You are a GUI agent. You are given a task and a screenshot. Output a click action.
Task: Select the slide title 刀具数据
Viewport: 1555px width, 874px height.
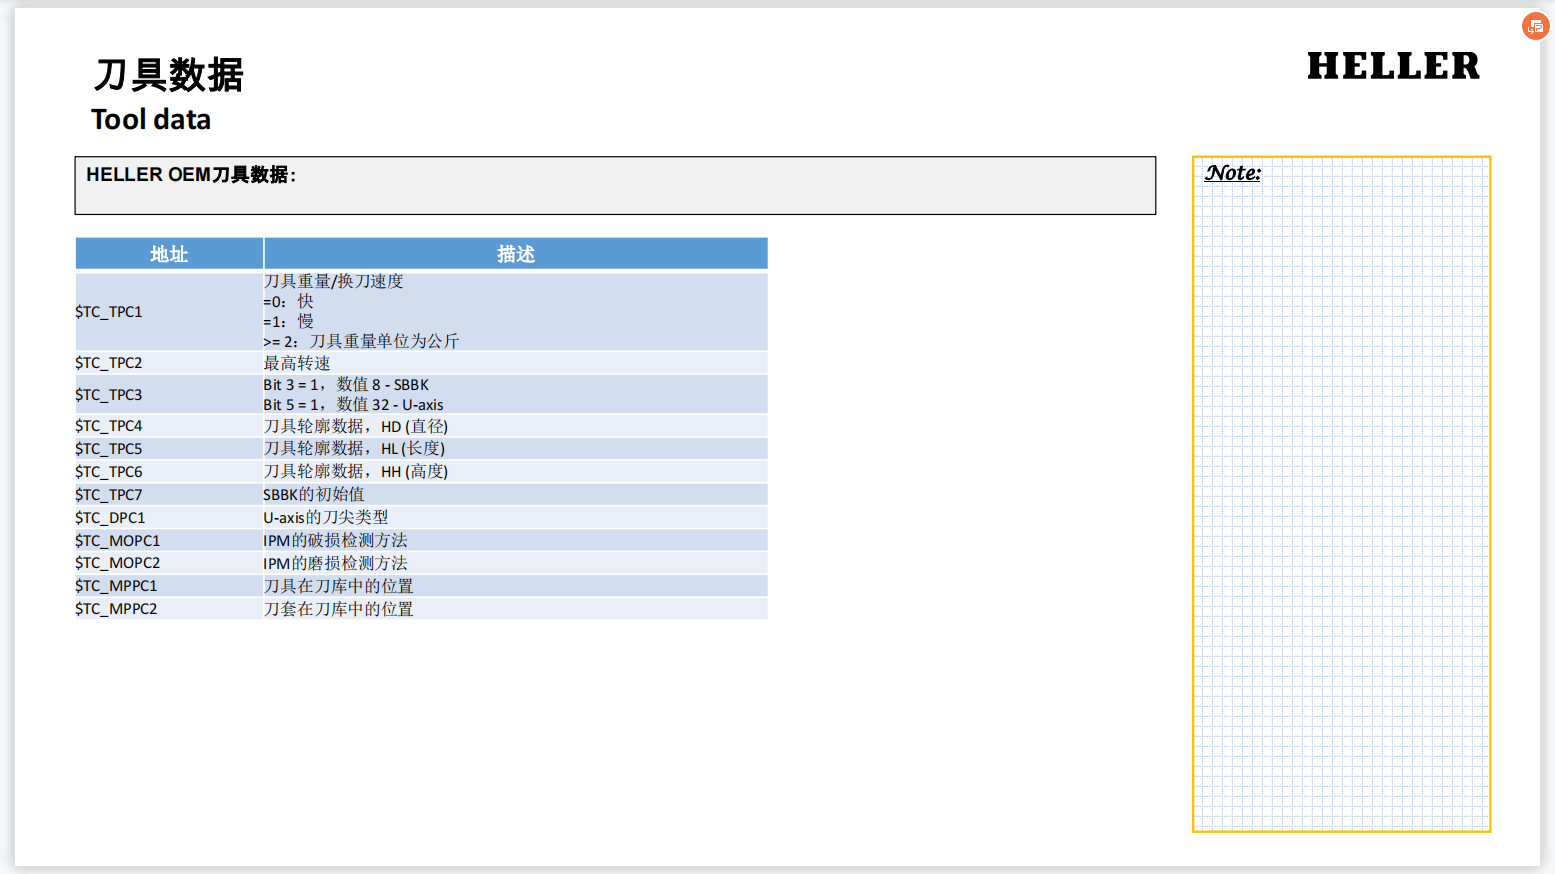[x=169, y=75]
